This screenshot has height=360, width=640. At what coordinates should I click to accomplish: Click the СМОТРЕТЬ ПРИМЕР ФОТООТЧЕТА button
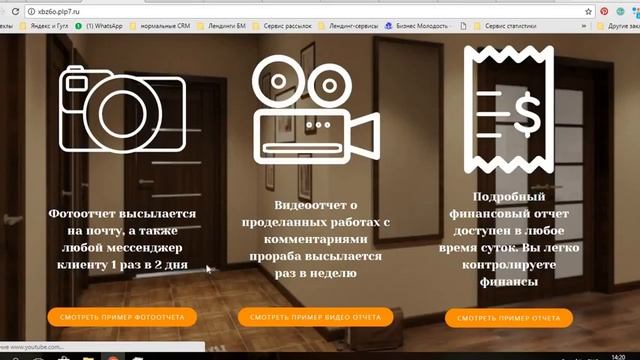[122, 317]
